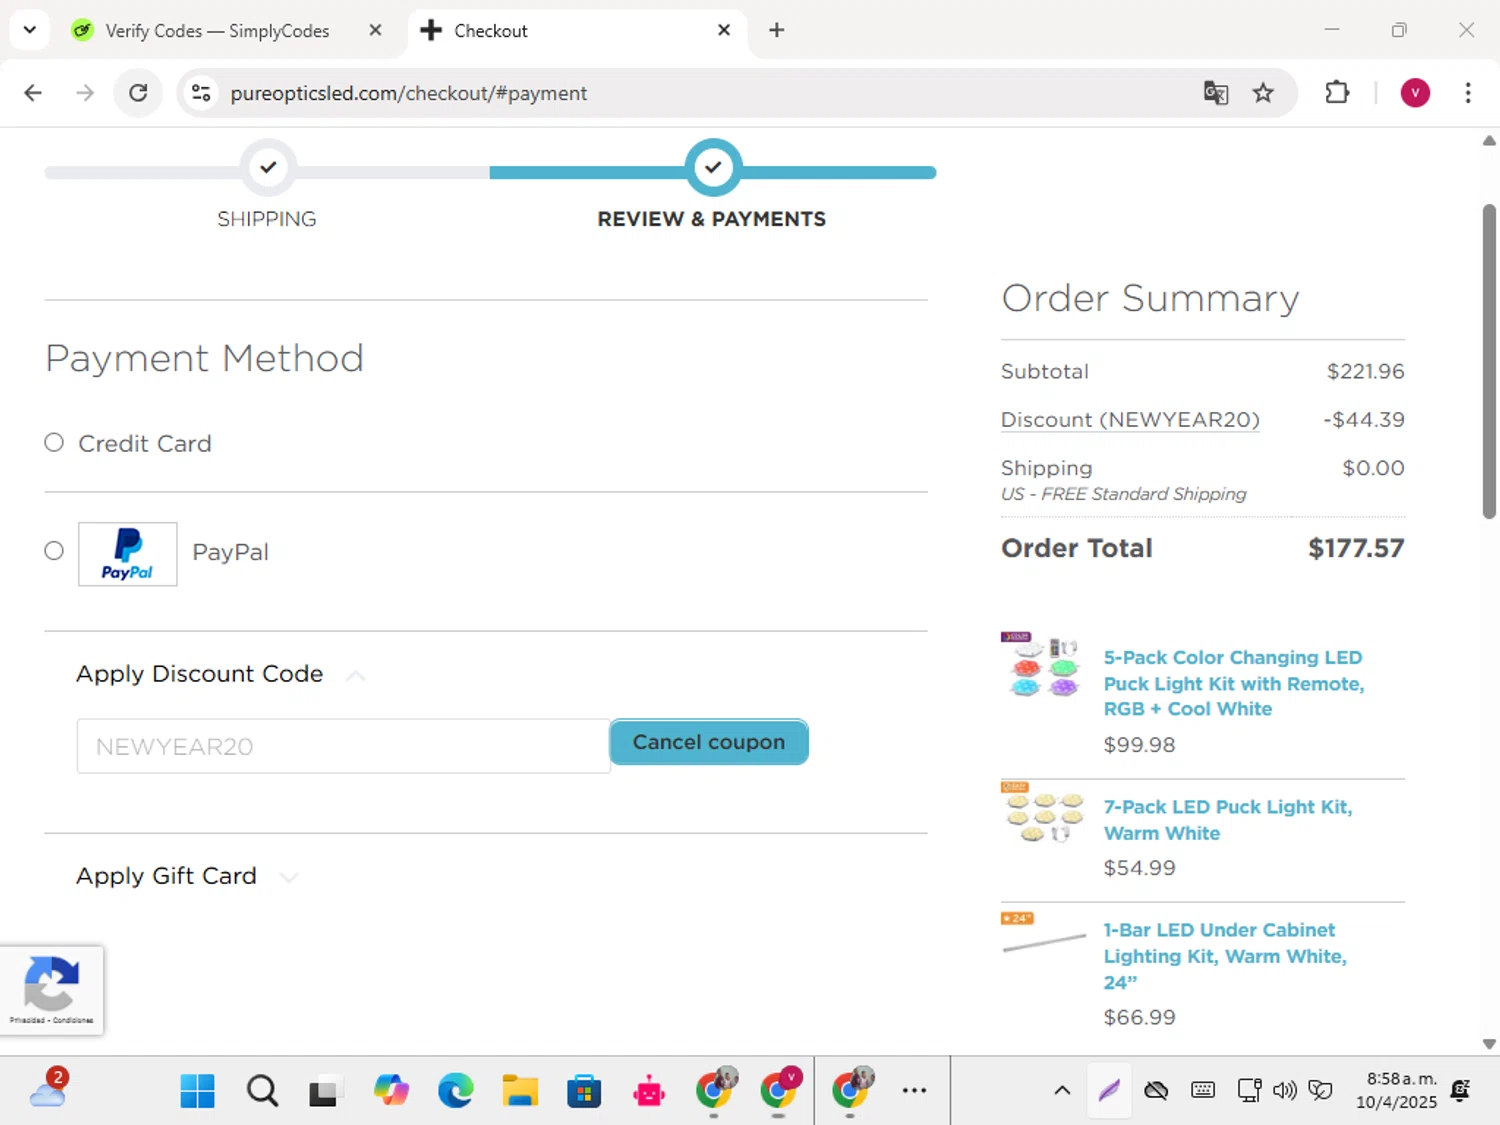Show hidden system tray icons
1500x1125 pixels.
coord(1062,1091)
